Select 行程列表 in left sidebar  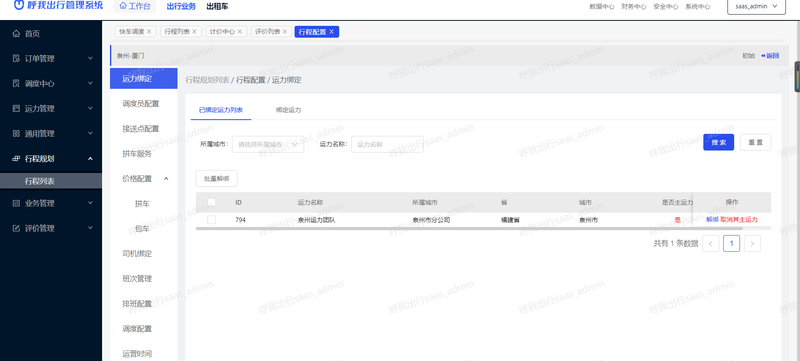pyautogui.click(x=51, y=181)
